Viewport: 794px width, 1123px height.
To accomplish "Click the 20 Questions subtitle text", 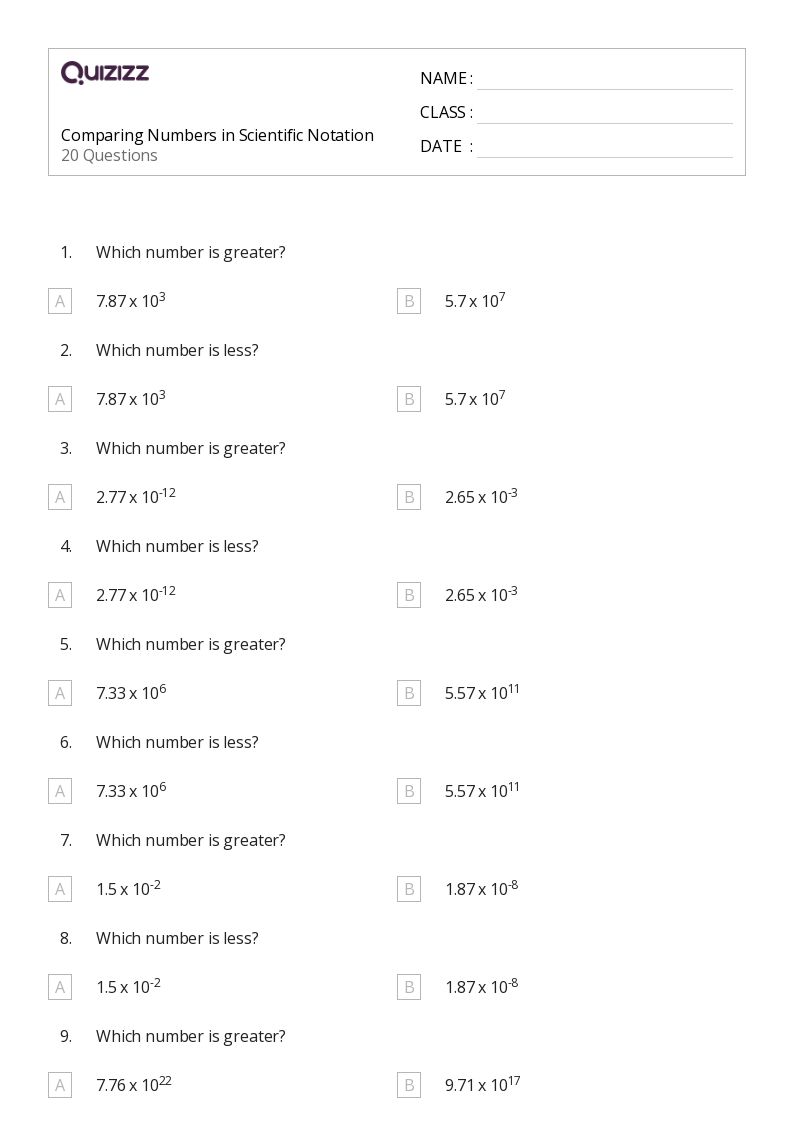I will click(x=109, y=156).
